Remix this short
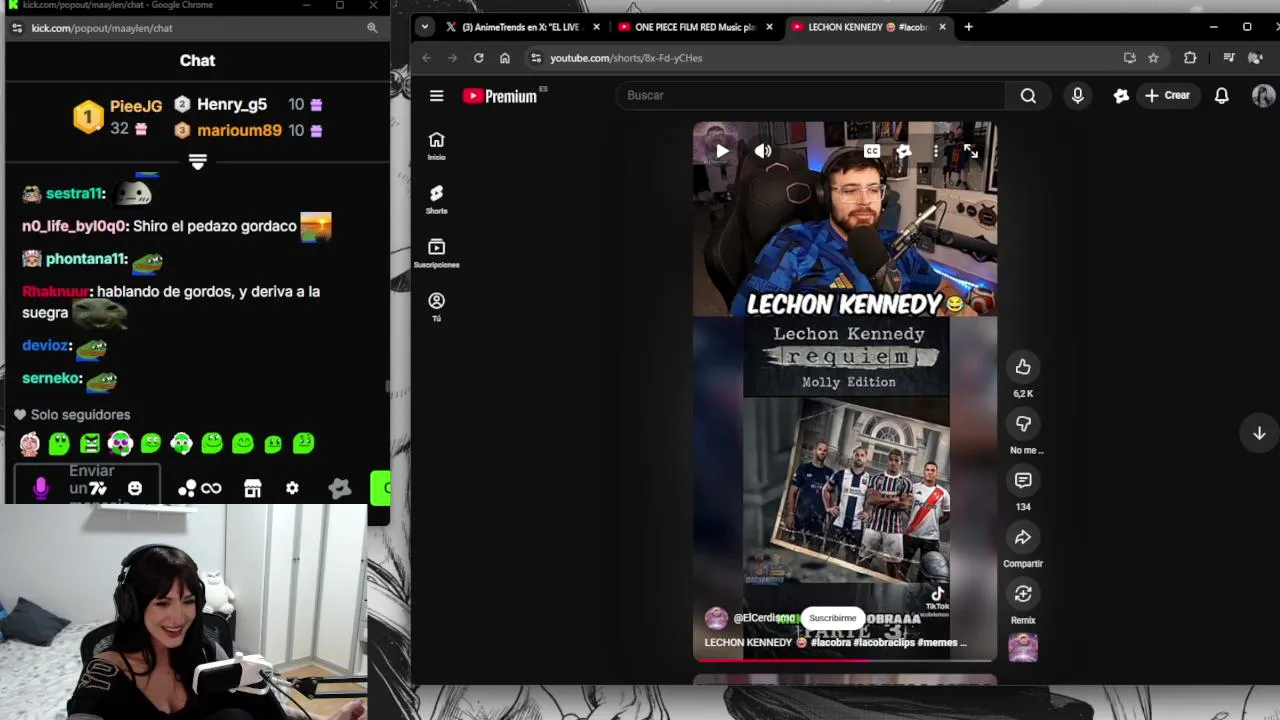 (1023, 594)
